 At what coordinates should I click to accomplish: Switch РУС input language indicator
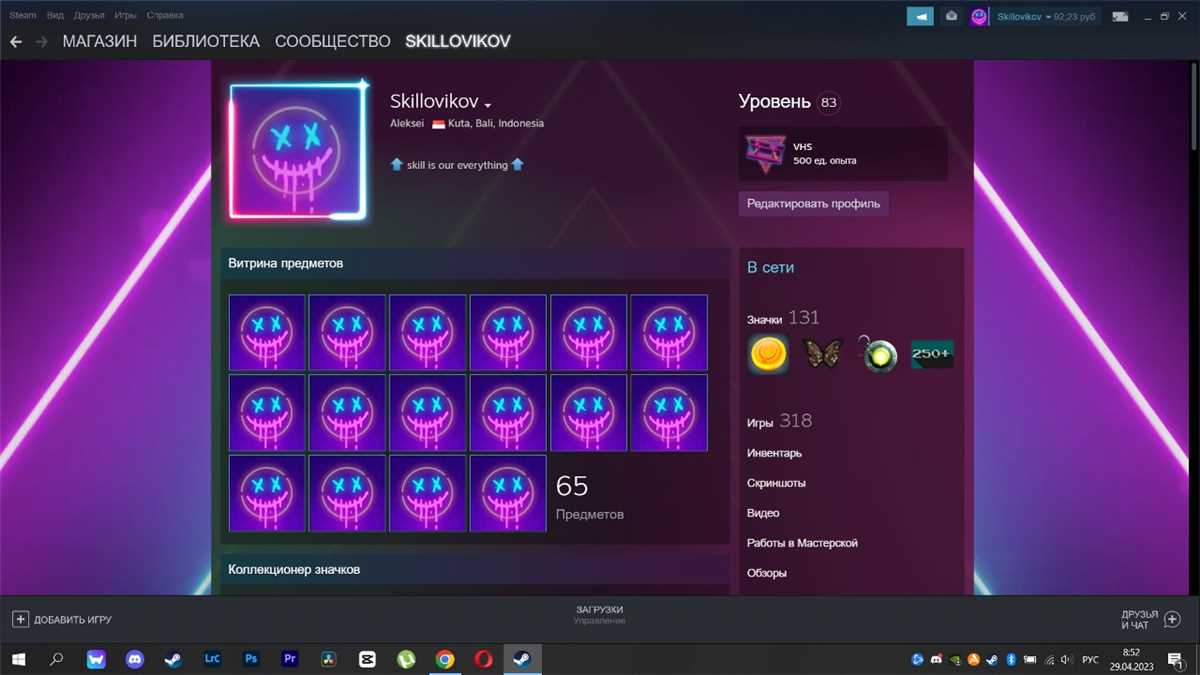[x=1090, y=659]
